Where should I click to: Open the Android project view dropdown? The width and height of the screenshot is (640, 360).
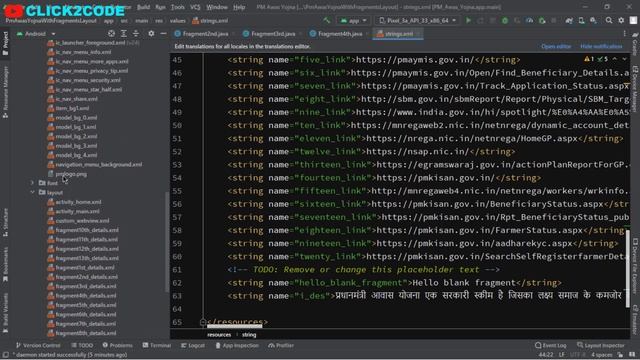click(x=36, y=33)
